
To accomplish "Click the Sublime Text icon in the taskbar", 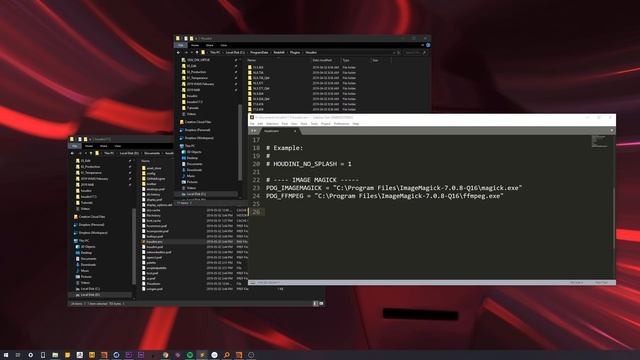I will coord(202,355).
